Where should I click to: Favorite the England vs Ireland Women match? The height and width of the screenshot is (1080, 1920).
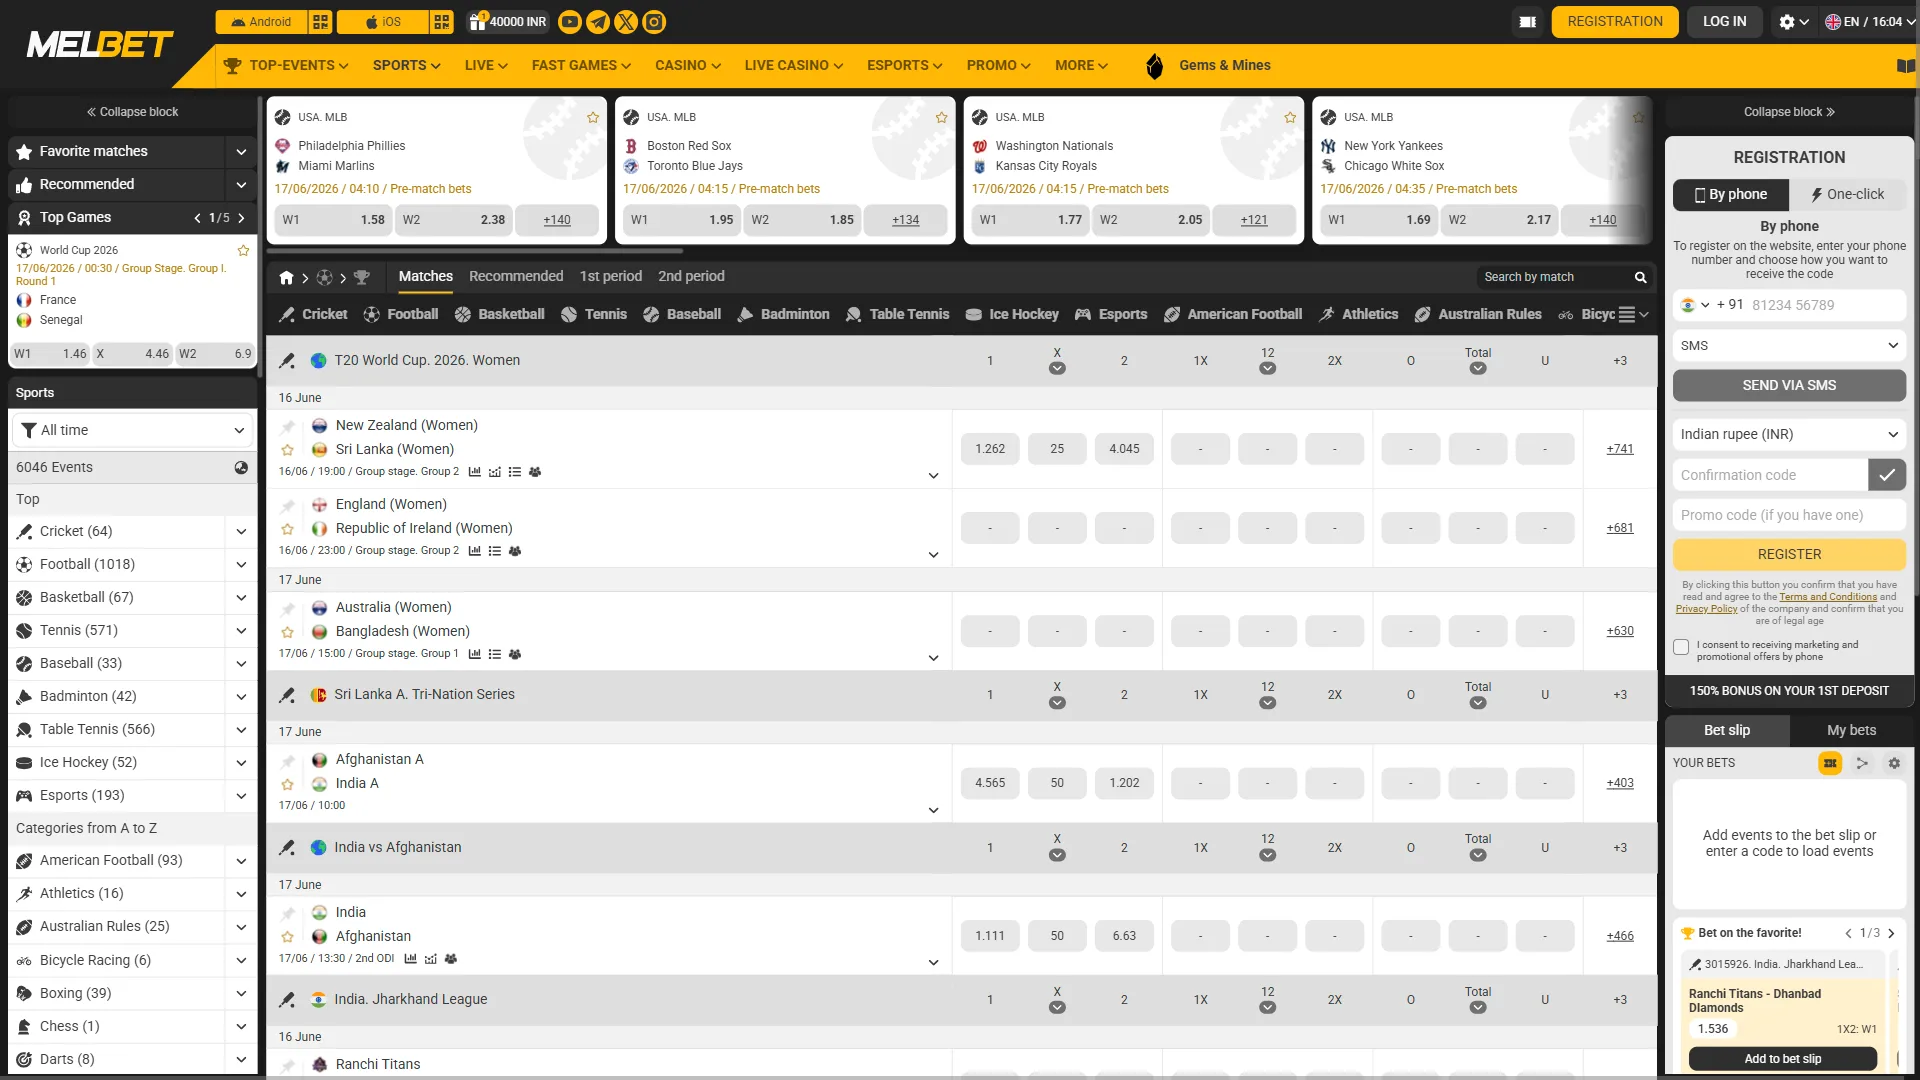pyautogui.click(x=288, y=529)
